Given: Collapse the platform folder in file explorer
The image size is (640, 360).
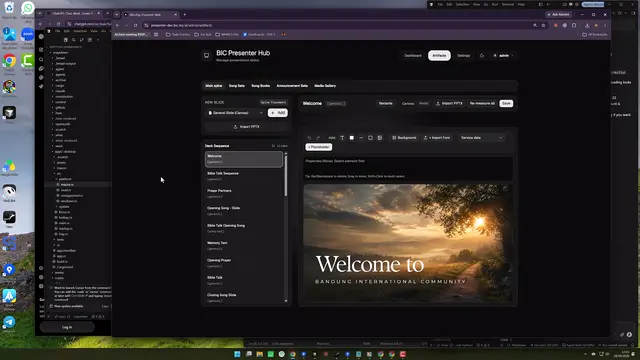Looking at the screenshot, I should (64, 179).
